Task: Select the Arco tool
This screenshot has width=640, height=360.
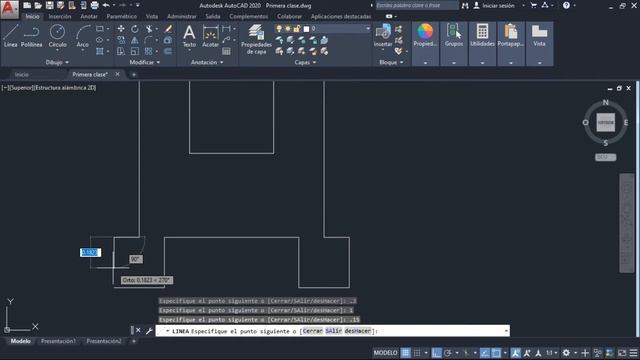Action: pos(83,36)
